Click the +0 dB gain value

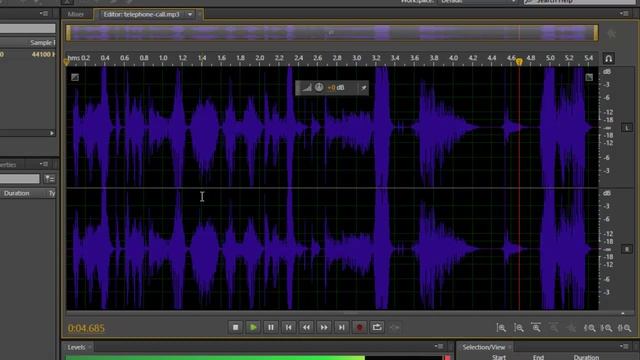point(336,87)
